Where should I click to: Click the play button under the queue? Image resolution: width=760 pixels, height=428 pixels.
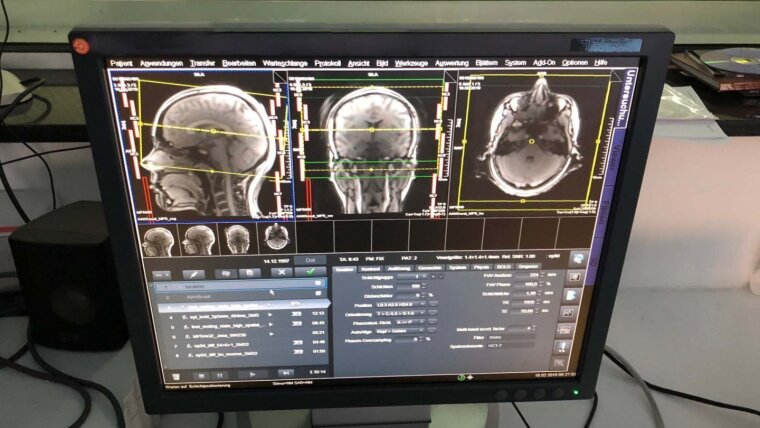(x=252, y=374)
